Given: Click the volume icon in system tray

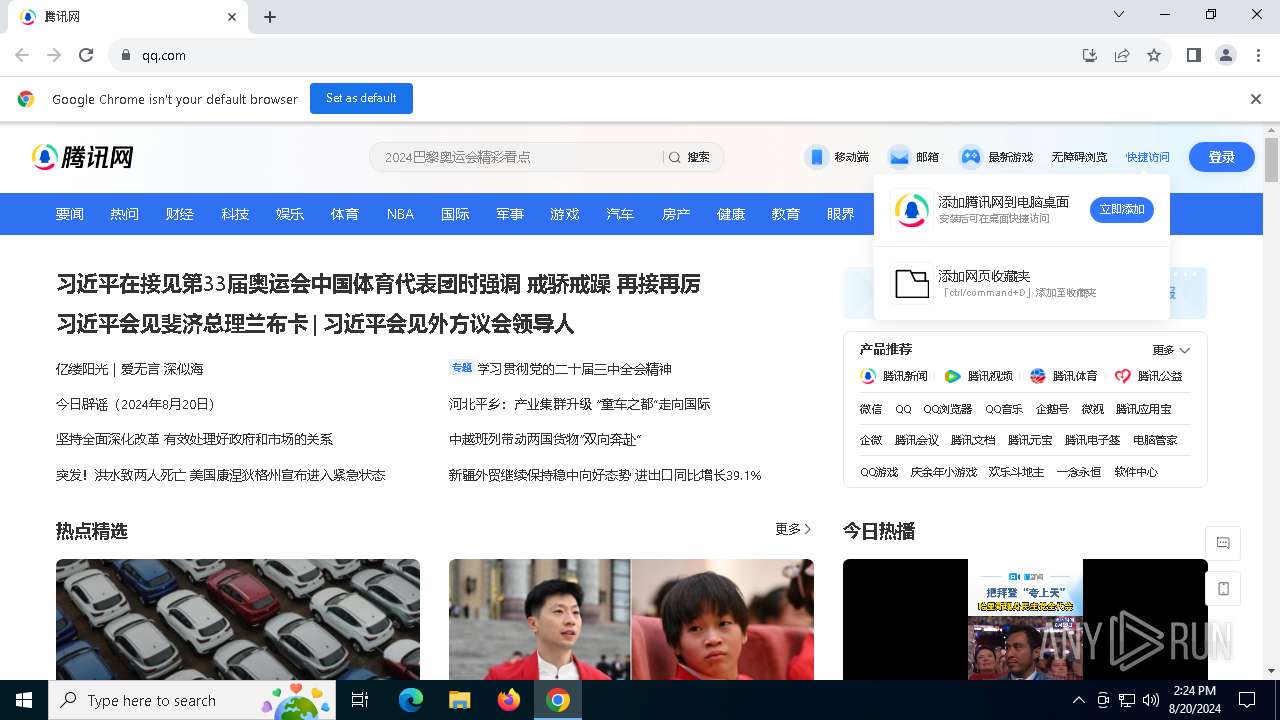Looking at the screenshot, I should 1151,700.
